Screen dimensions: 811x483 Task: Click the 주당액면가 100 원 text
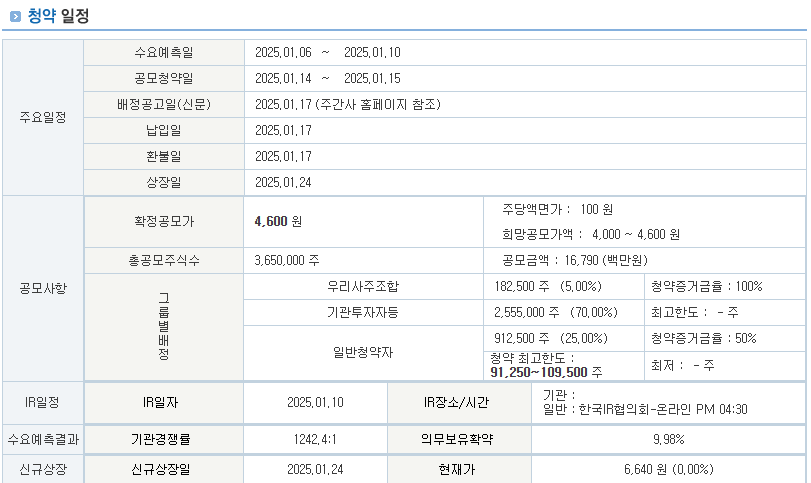(558, 209)
